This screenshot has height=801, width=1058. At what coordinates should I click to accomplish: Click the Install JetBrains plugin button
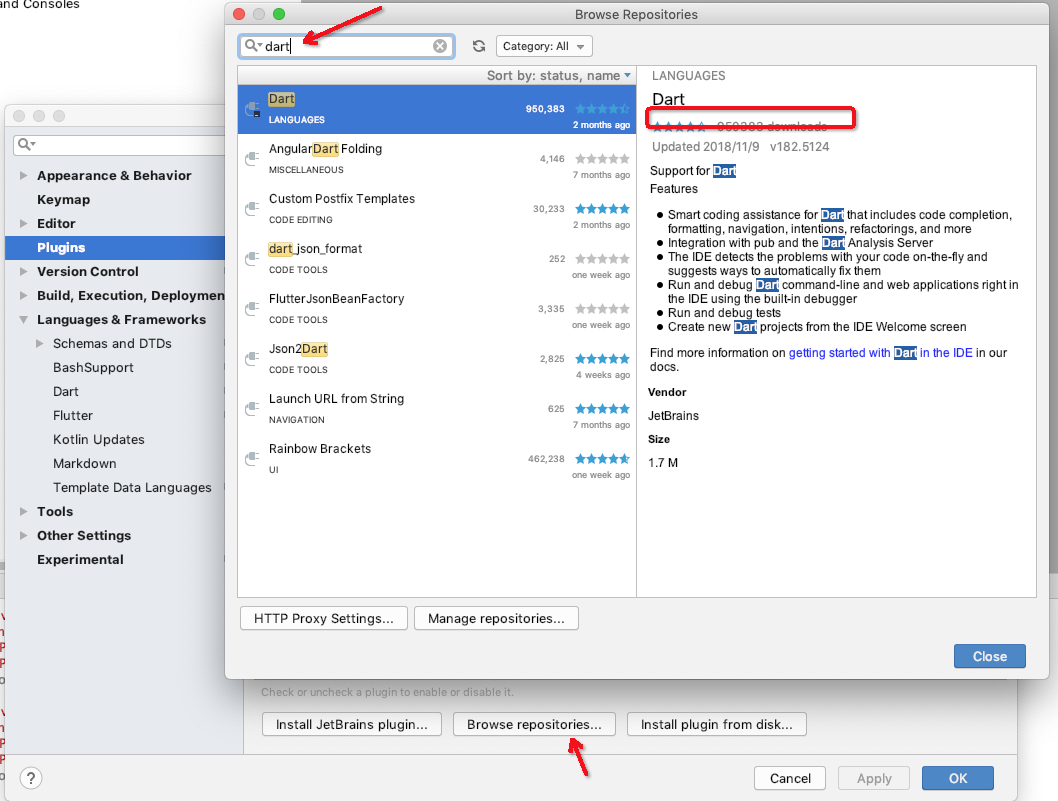[x=352, y=724]
